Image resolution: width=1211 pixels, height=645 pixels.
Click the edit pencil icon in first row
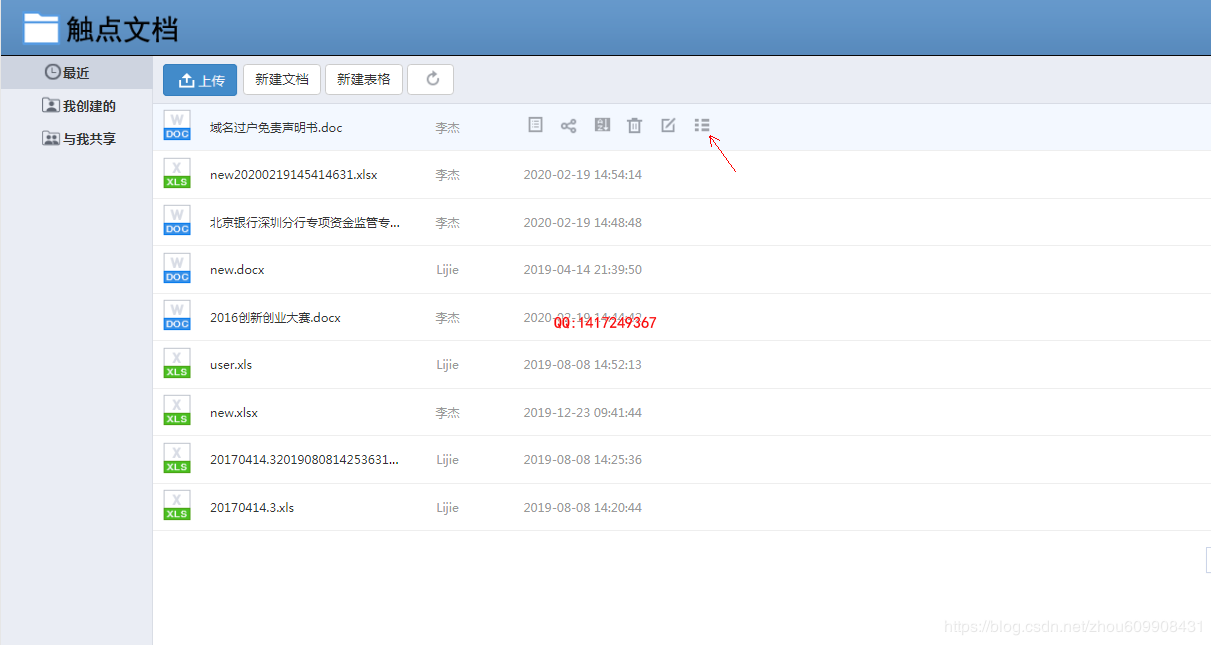point(668,125)
